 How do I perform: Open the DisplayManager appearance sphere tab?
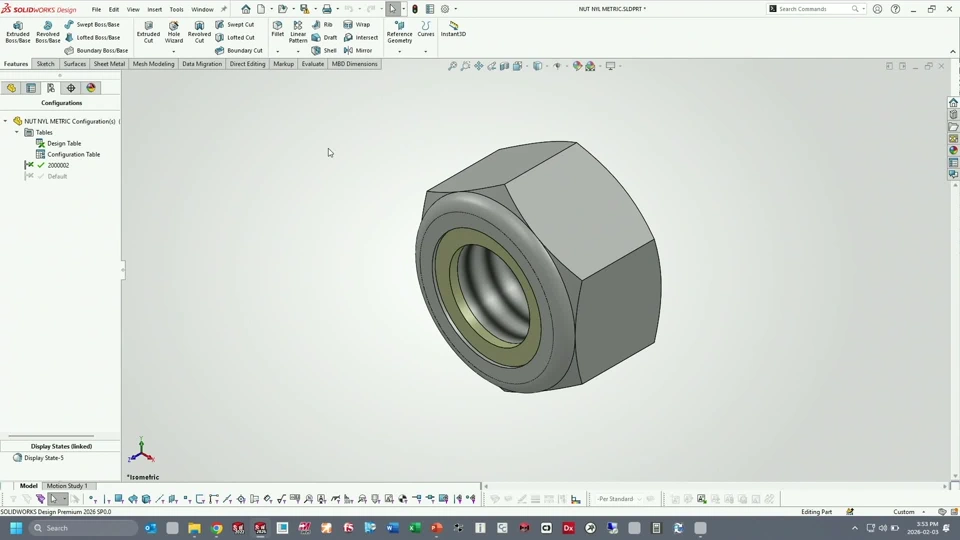tap(91, 88)
